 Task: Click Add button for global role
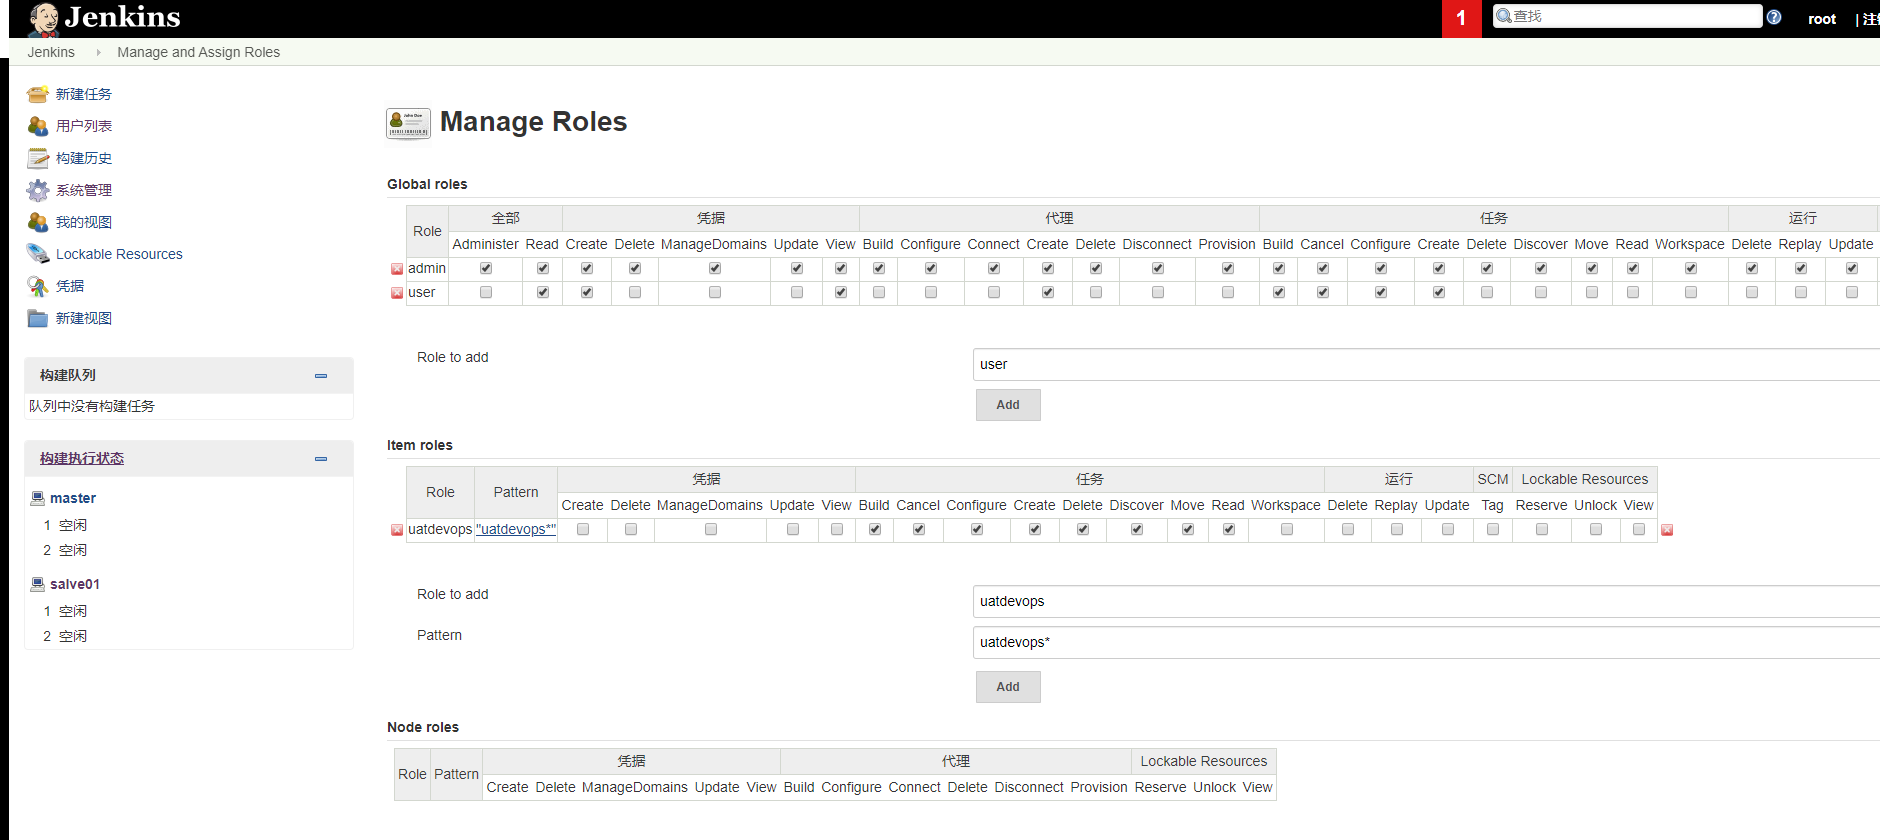point(1008,405)
